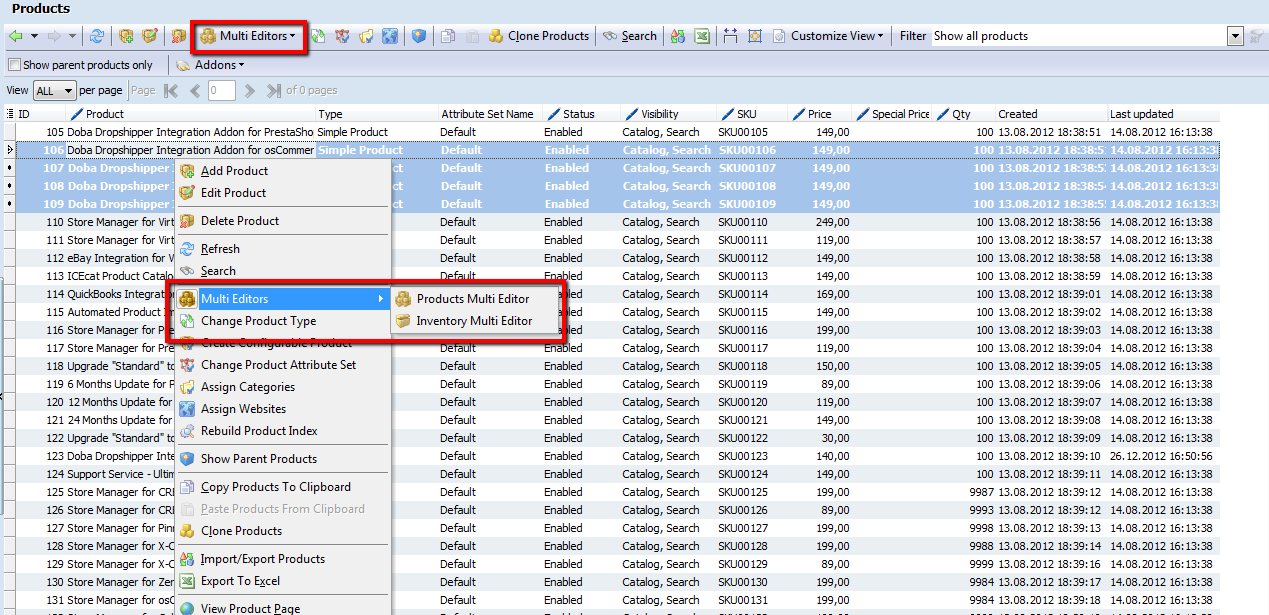Click the Copy Products to Clipboard toolbar icon

pos(447,36)
